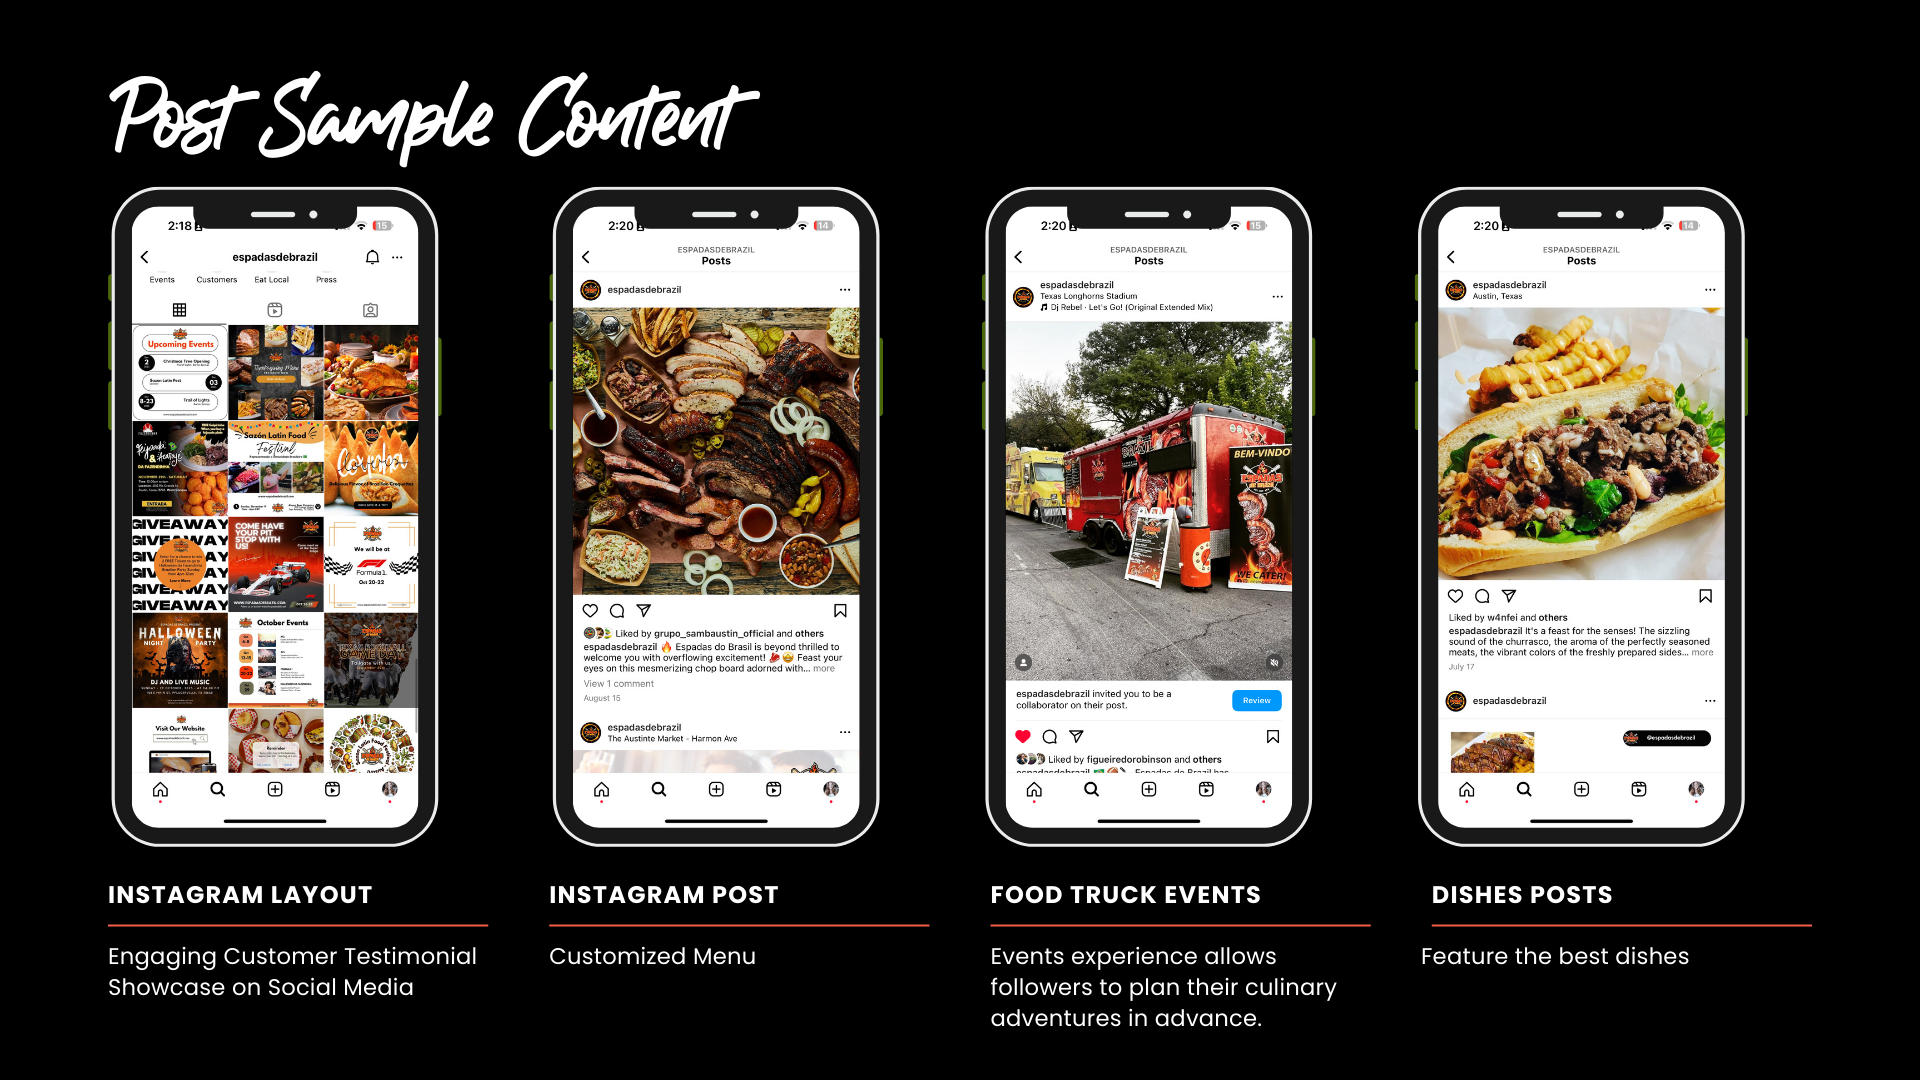1920x1080 pixels.
Task: Click the Eat Local menu item on profile
Action: coord(273,280)
